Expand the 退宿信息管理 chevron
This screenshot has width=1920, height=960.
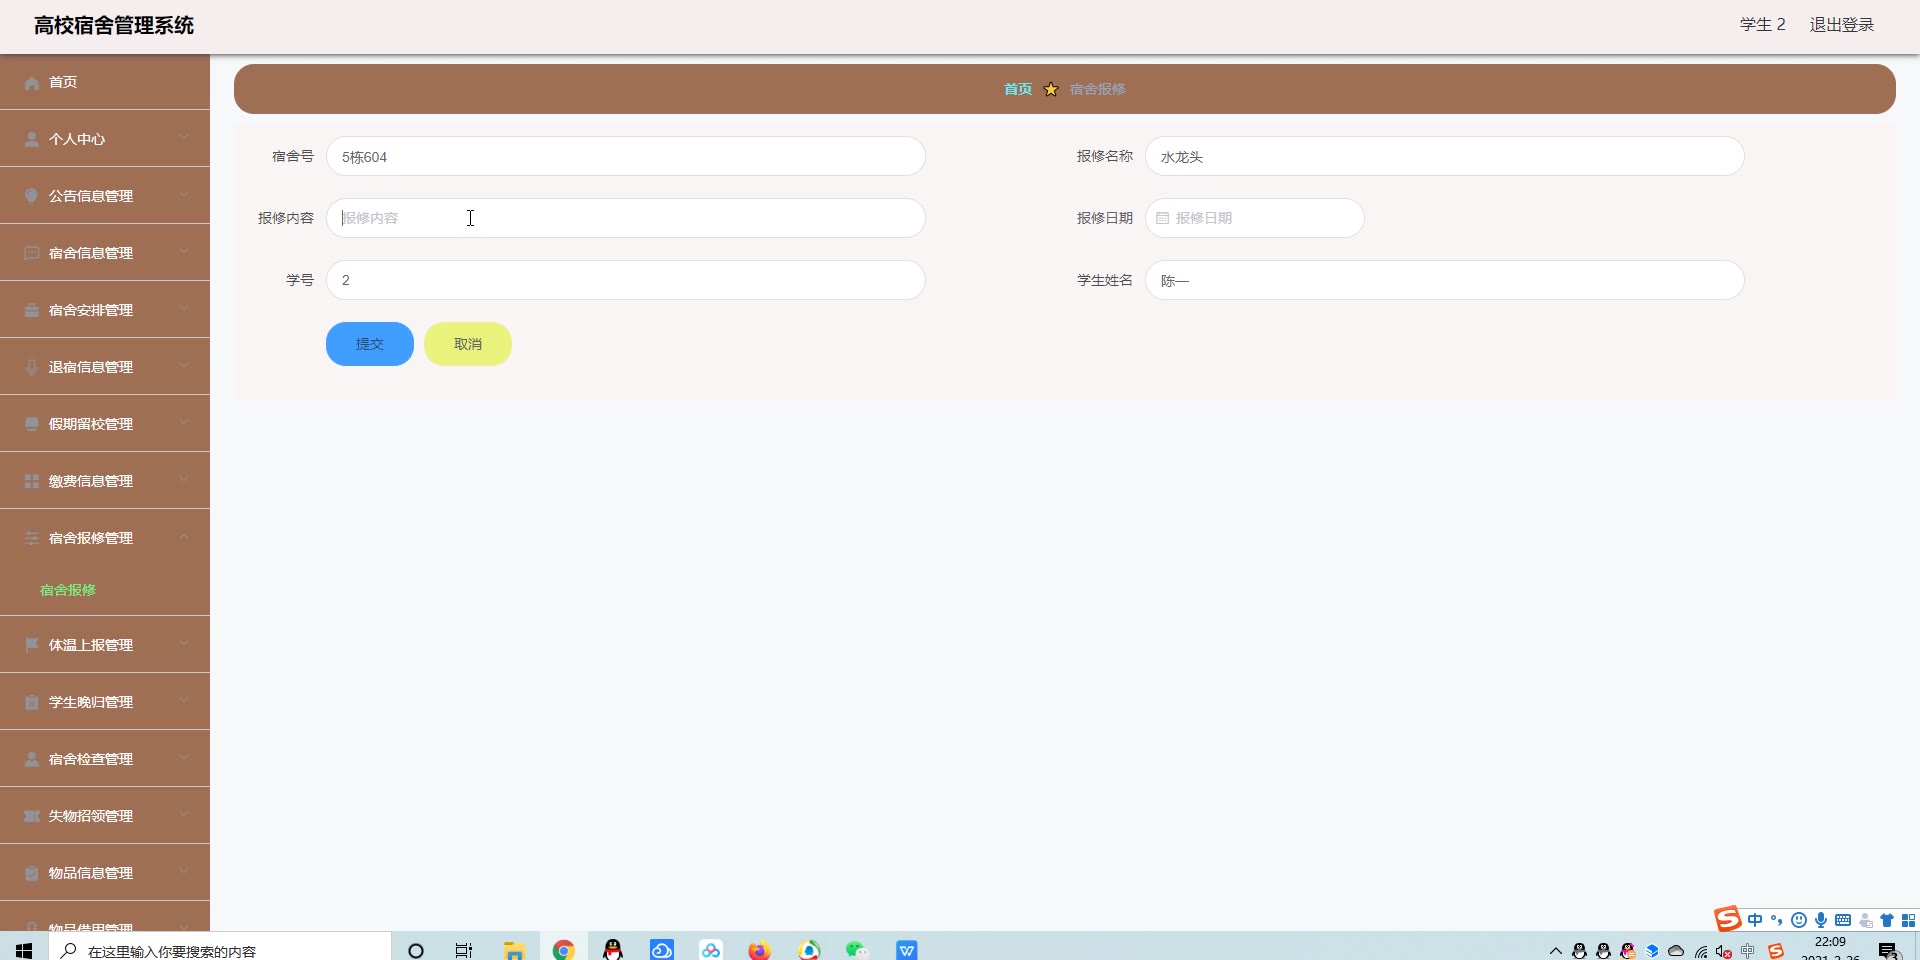click(x=184, y=366)
